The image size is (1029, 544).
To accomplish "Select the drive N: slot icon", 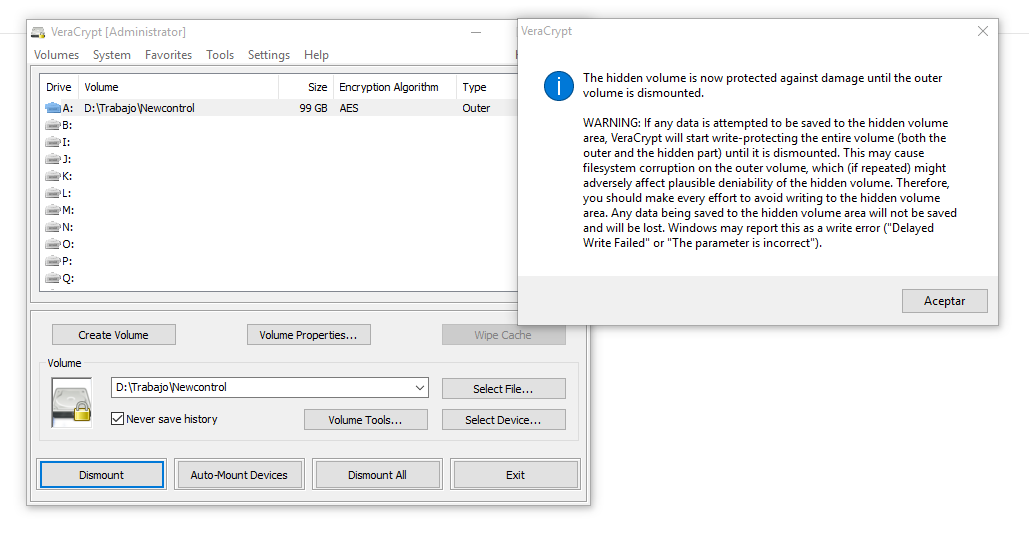I will tap(52, 227).
